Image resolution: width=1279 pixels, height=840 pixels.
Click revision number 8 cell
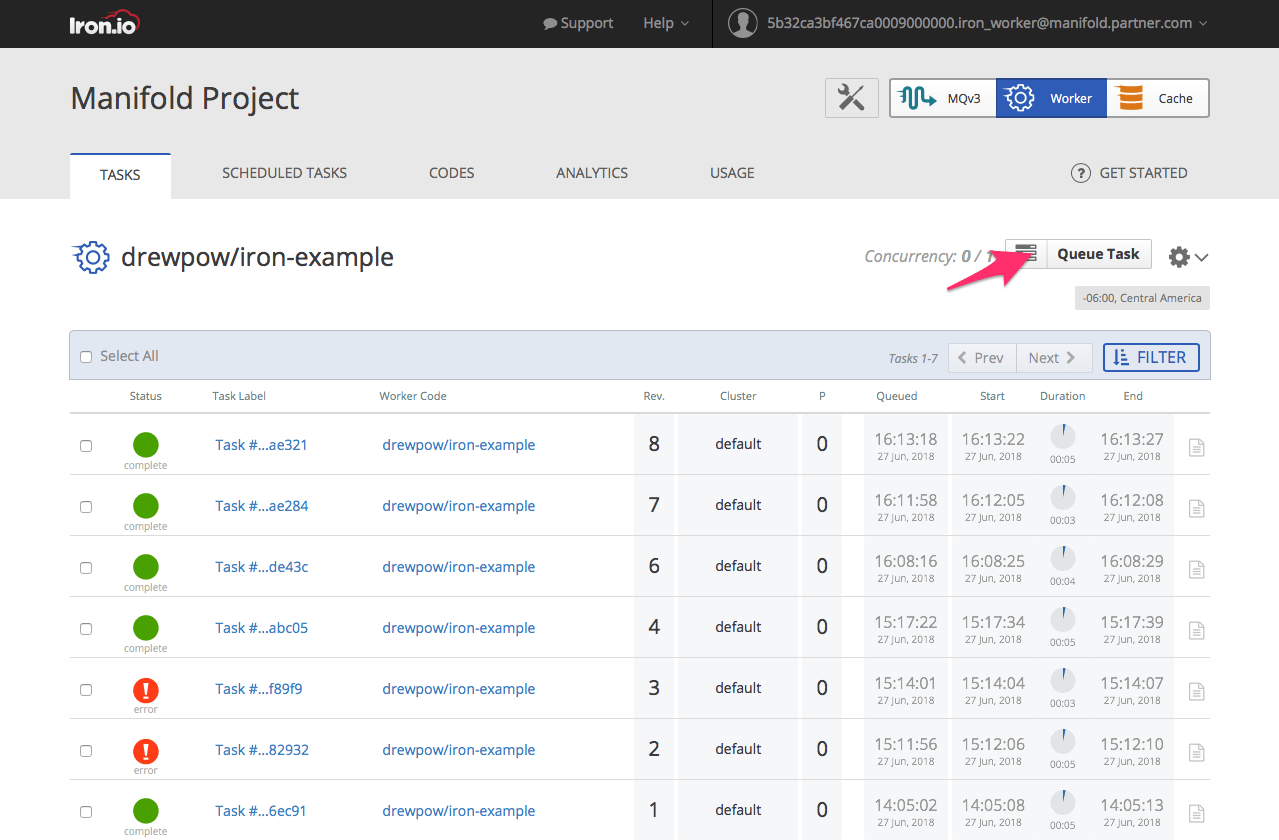click(x=654, y=444)
